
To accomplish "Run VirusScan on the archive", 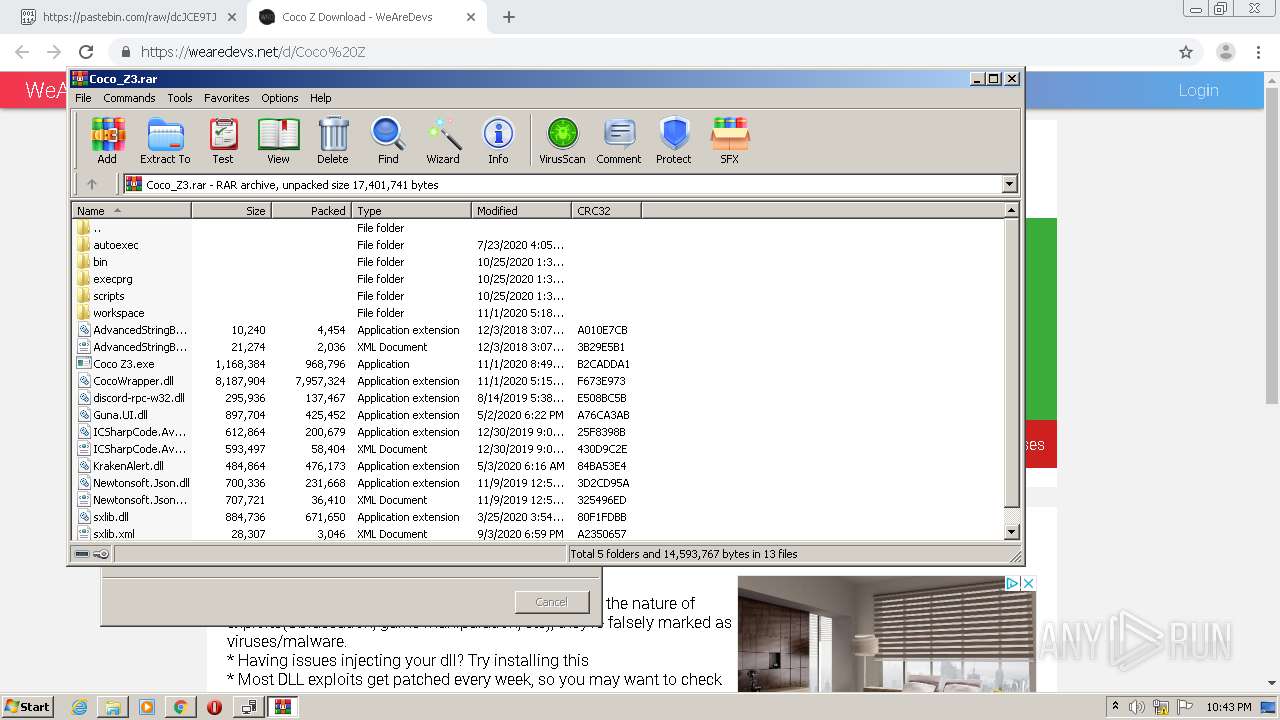I will pyautogui.click(x=562, y=140).
